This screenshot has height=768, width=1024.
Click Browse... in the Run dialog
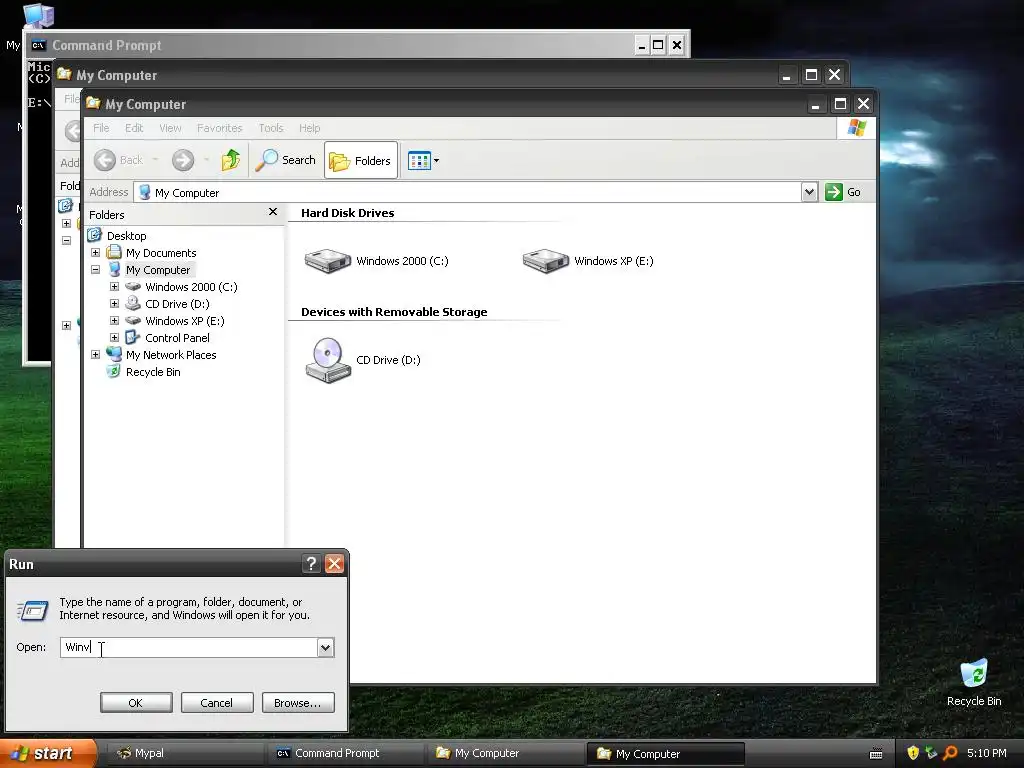[298, 703]
